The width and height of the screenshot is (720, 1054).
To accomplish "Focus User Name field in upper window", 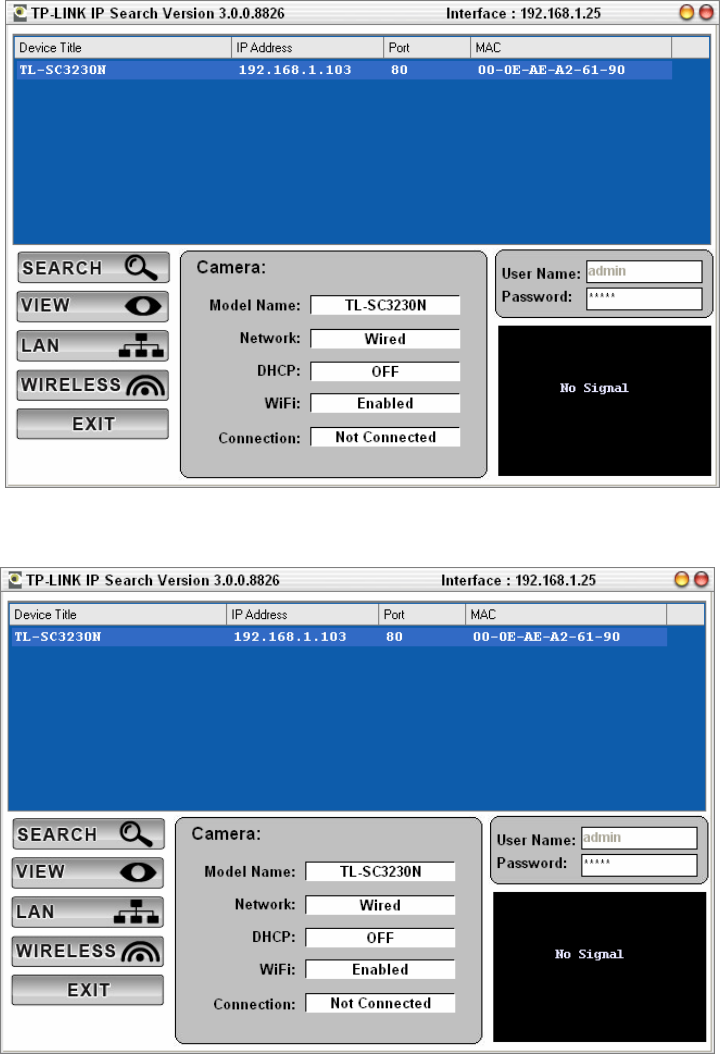I will [x=644, y=272].
